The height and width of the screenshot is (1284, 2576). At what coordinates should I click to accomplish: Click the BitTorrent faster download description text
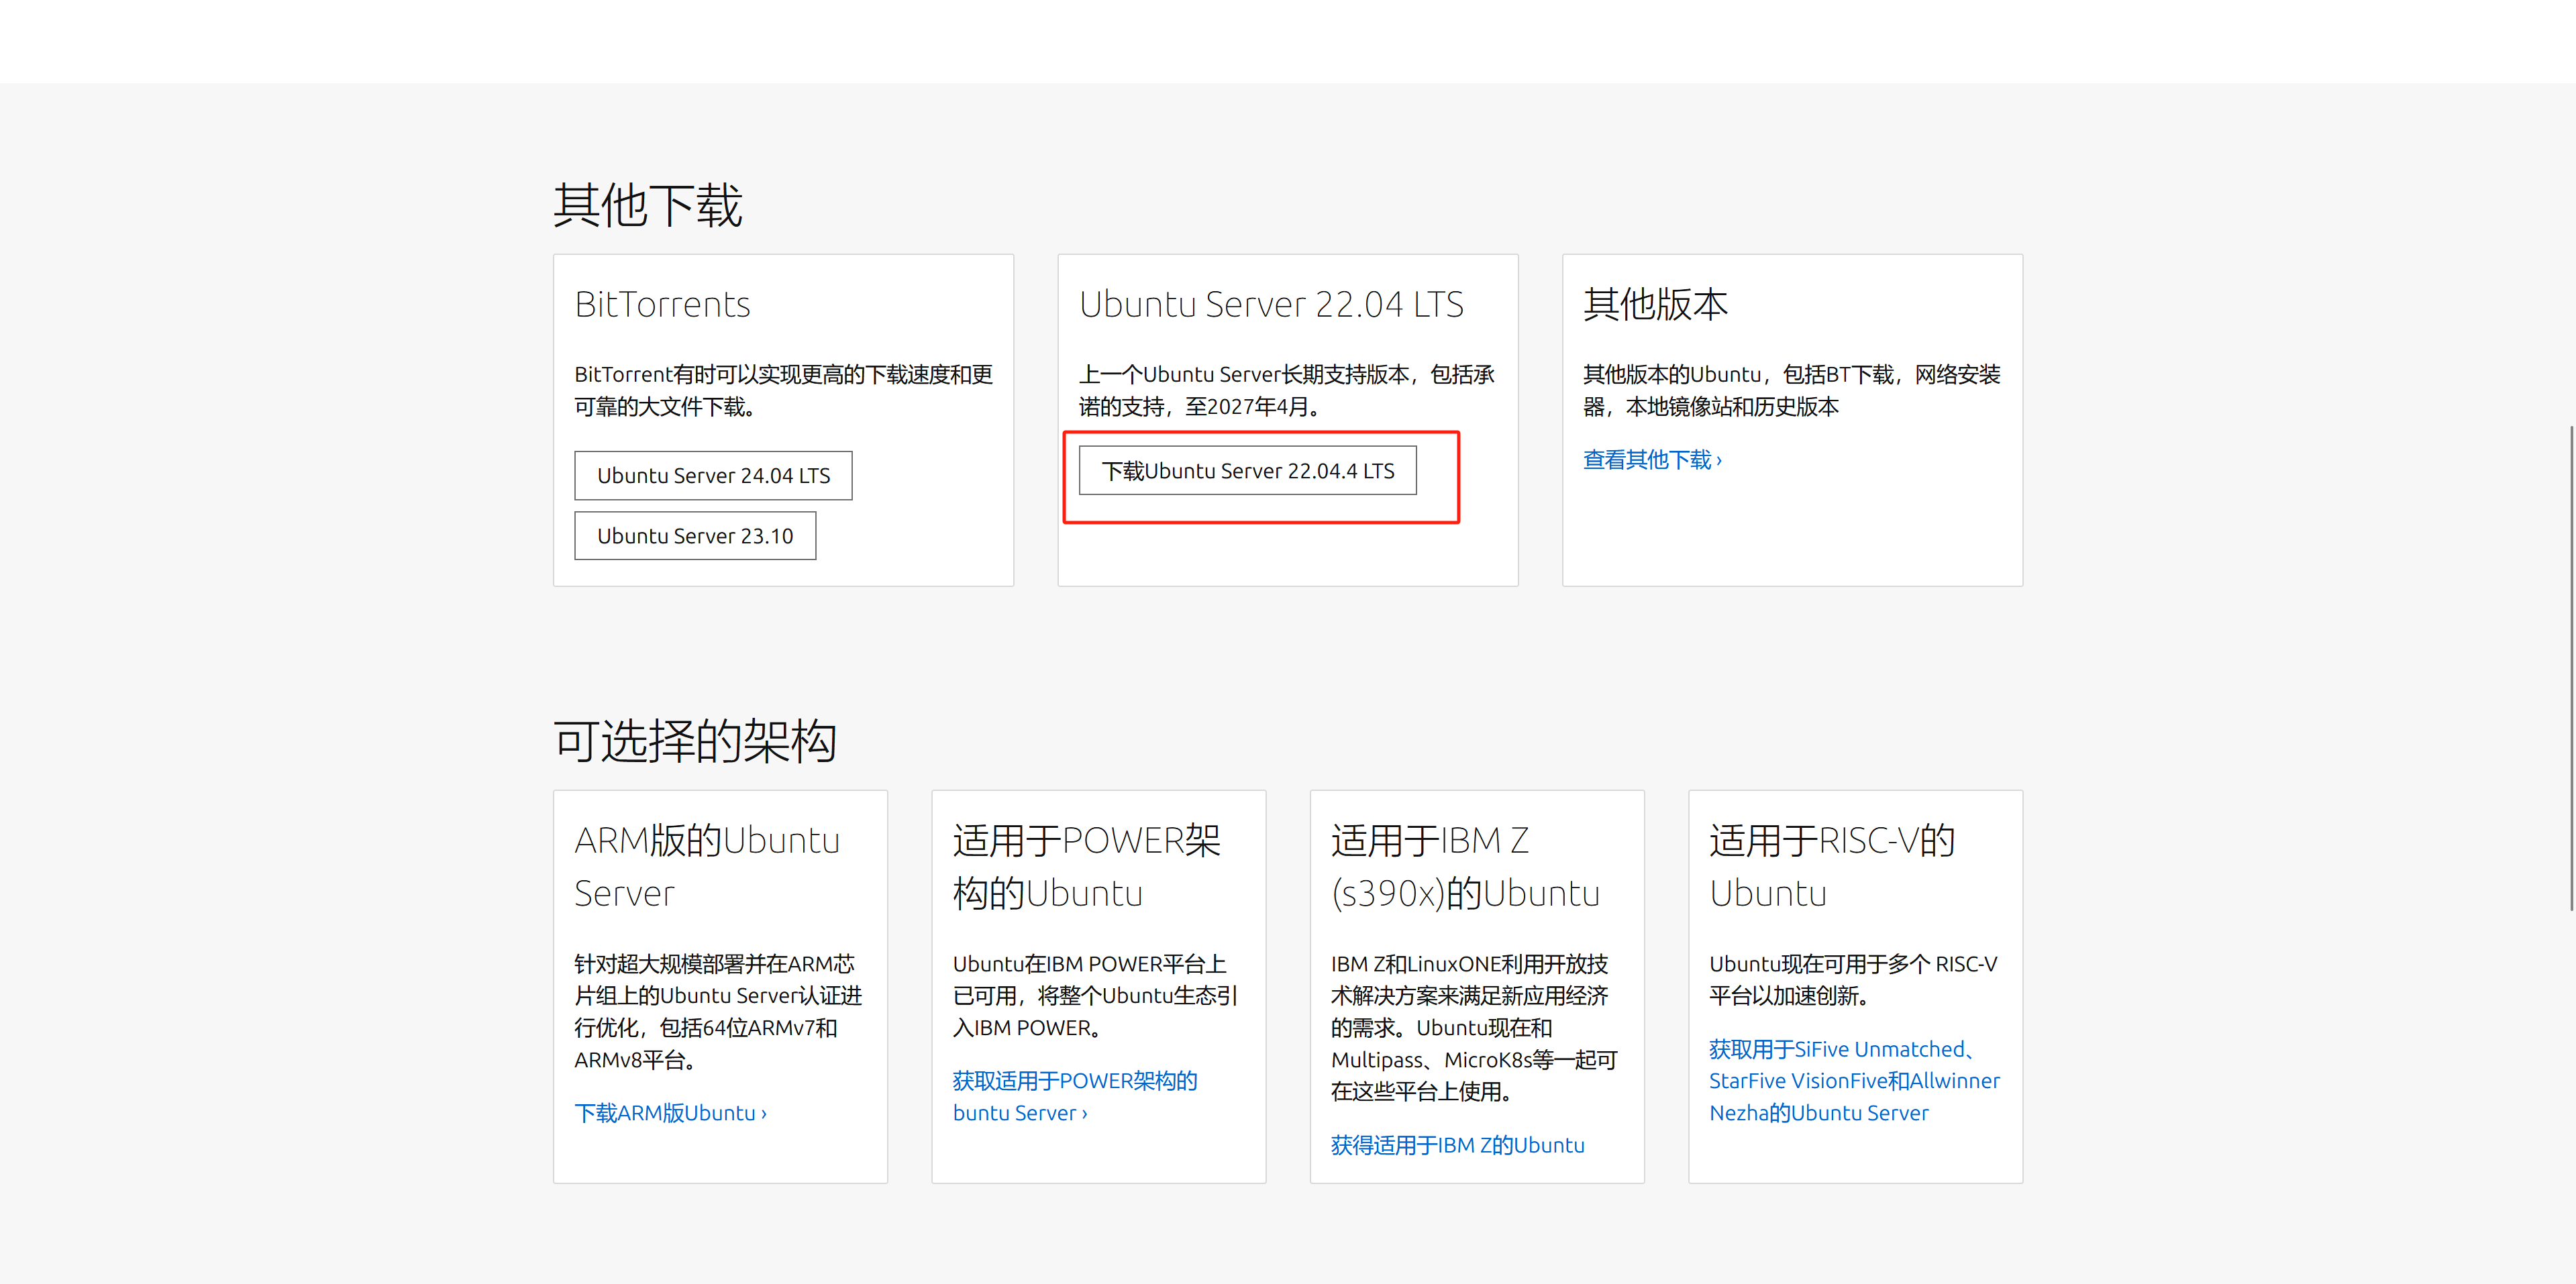point(783,390)
